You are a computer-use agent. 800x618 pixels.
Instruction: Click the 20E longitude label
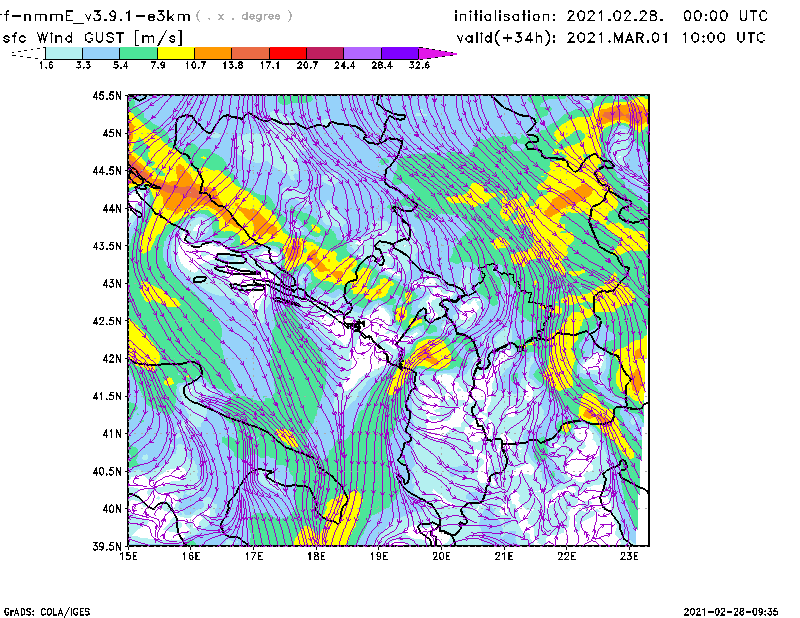pos(441,556)
